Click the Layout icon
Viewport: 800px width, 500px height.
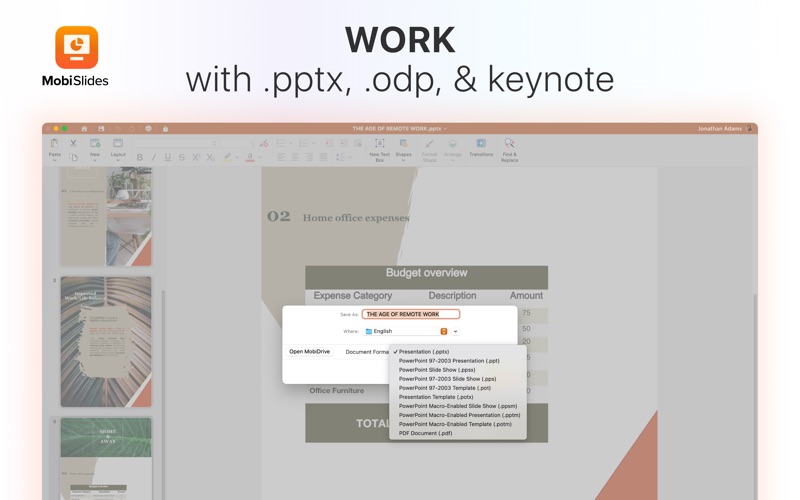click(x=118, y=143)
